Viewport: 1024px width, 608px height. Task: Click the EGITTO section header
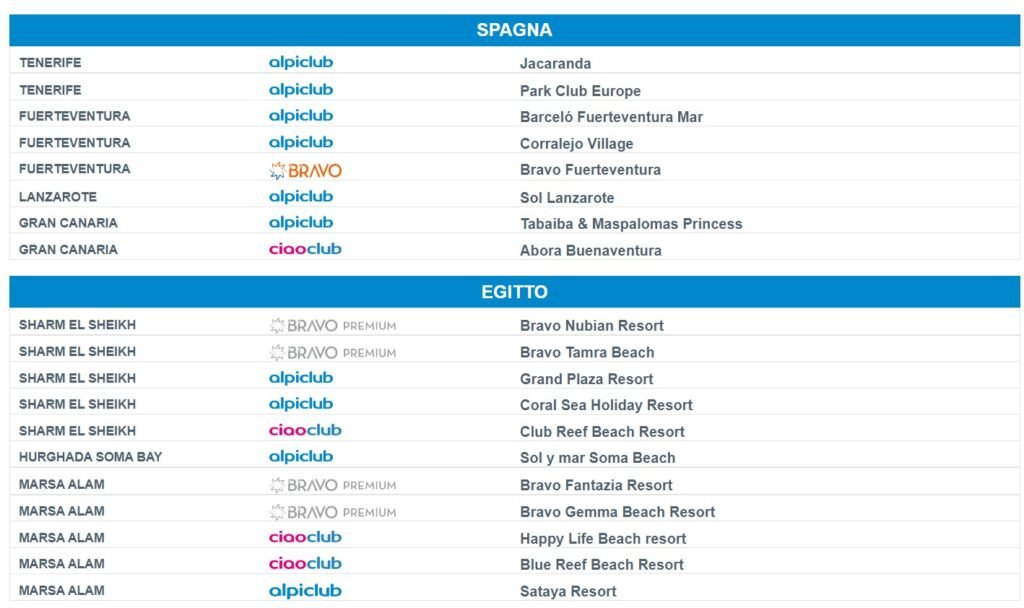pos(514,292)
